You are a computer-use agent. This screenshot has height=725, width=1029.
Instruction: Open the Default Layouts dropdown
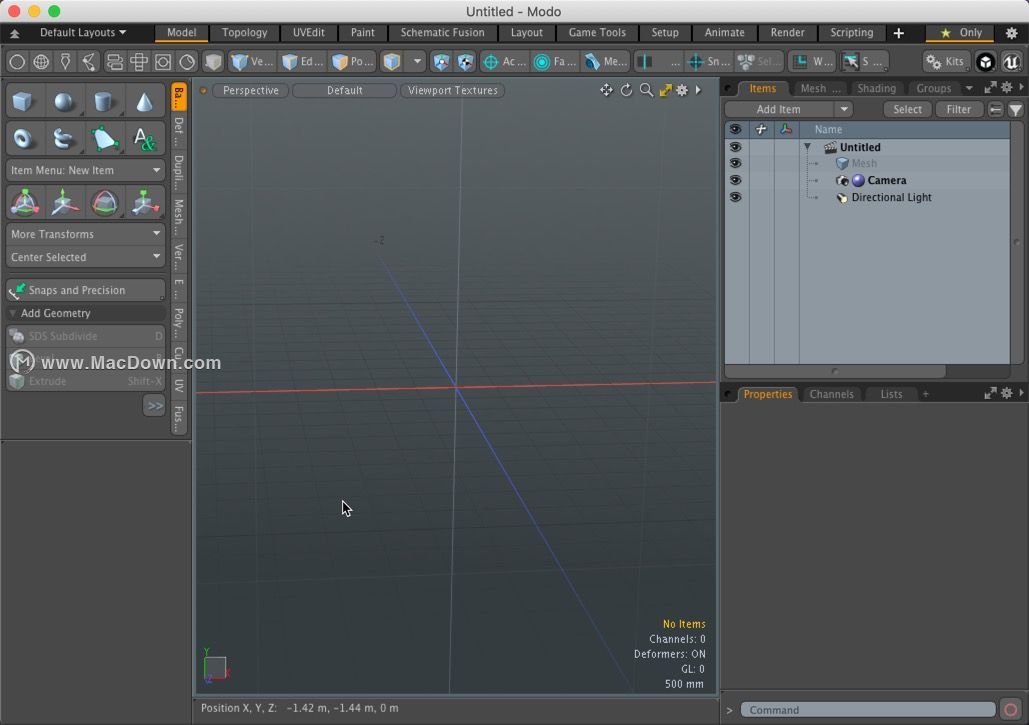[83, 33]
